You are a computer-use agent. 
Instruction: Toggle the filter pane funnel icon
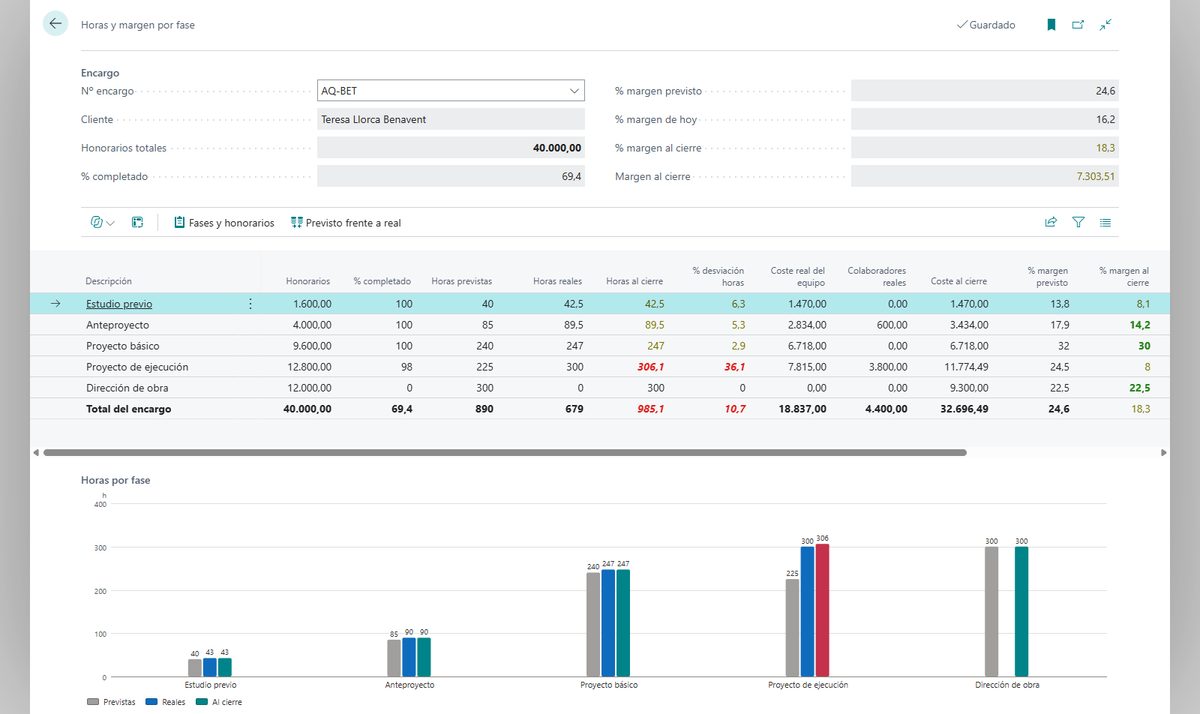tap(1078, 223)
